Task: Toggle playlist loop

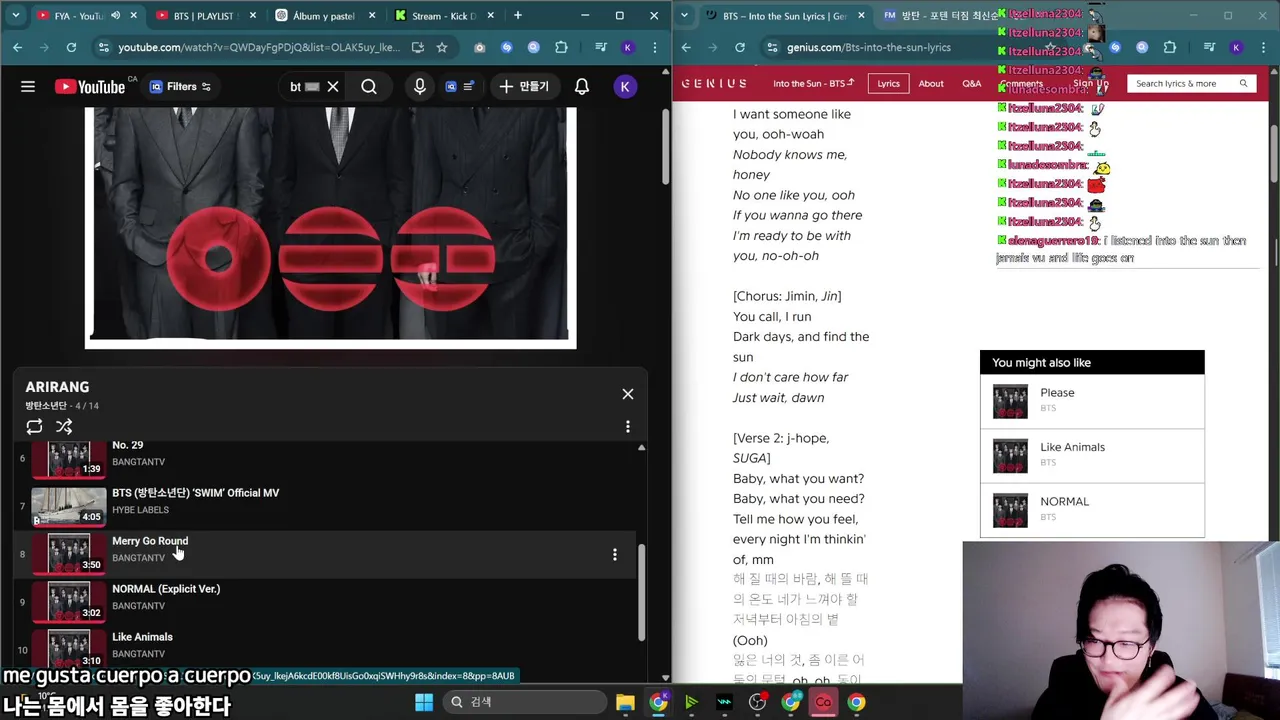Action: 34,427
